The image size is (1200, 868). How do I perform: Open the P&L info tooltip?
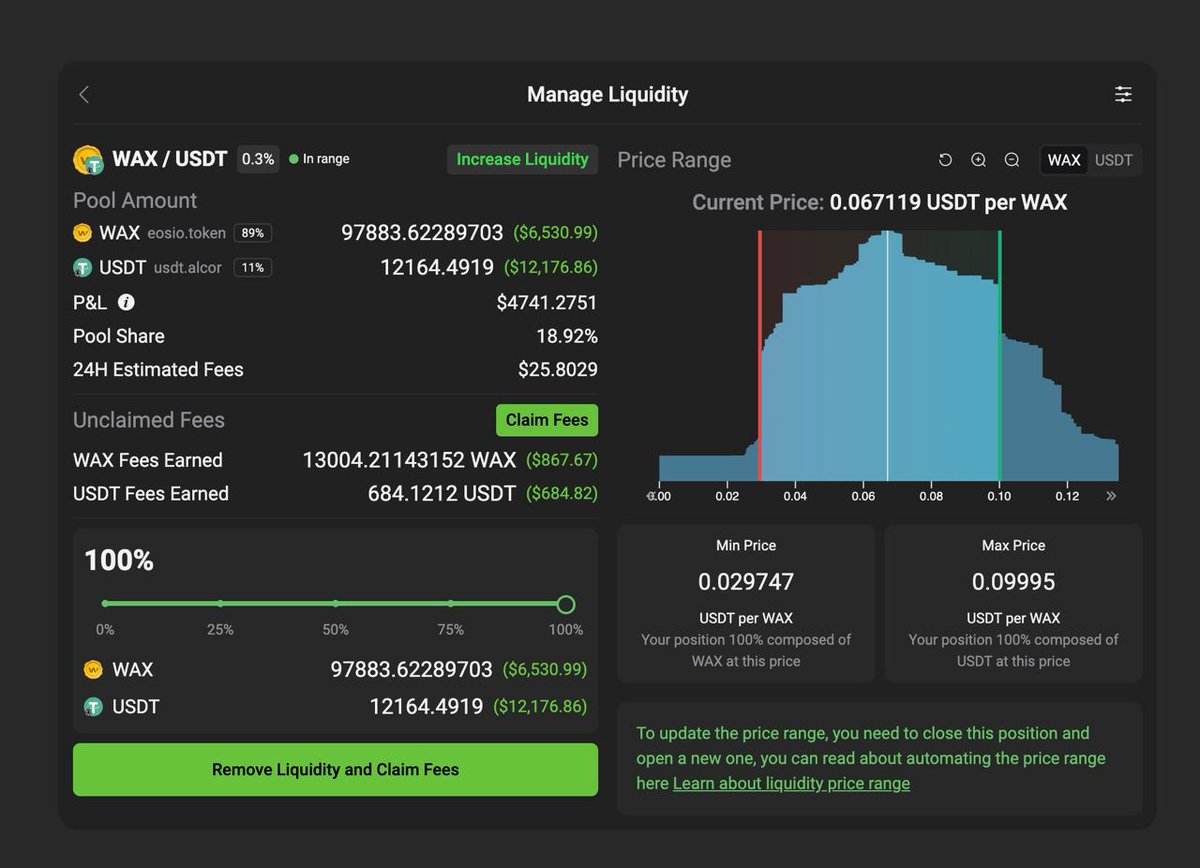tap(124, 302)
